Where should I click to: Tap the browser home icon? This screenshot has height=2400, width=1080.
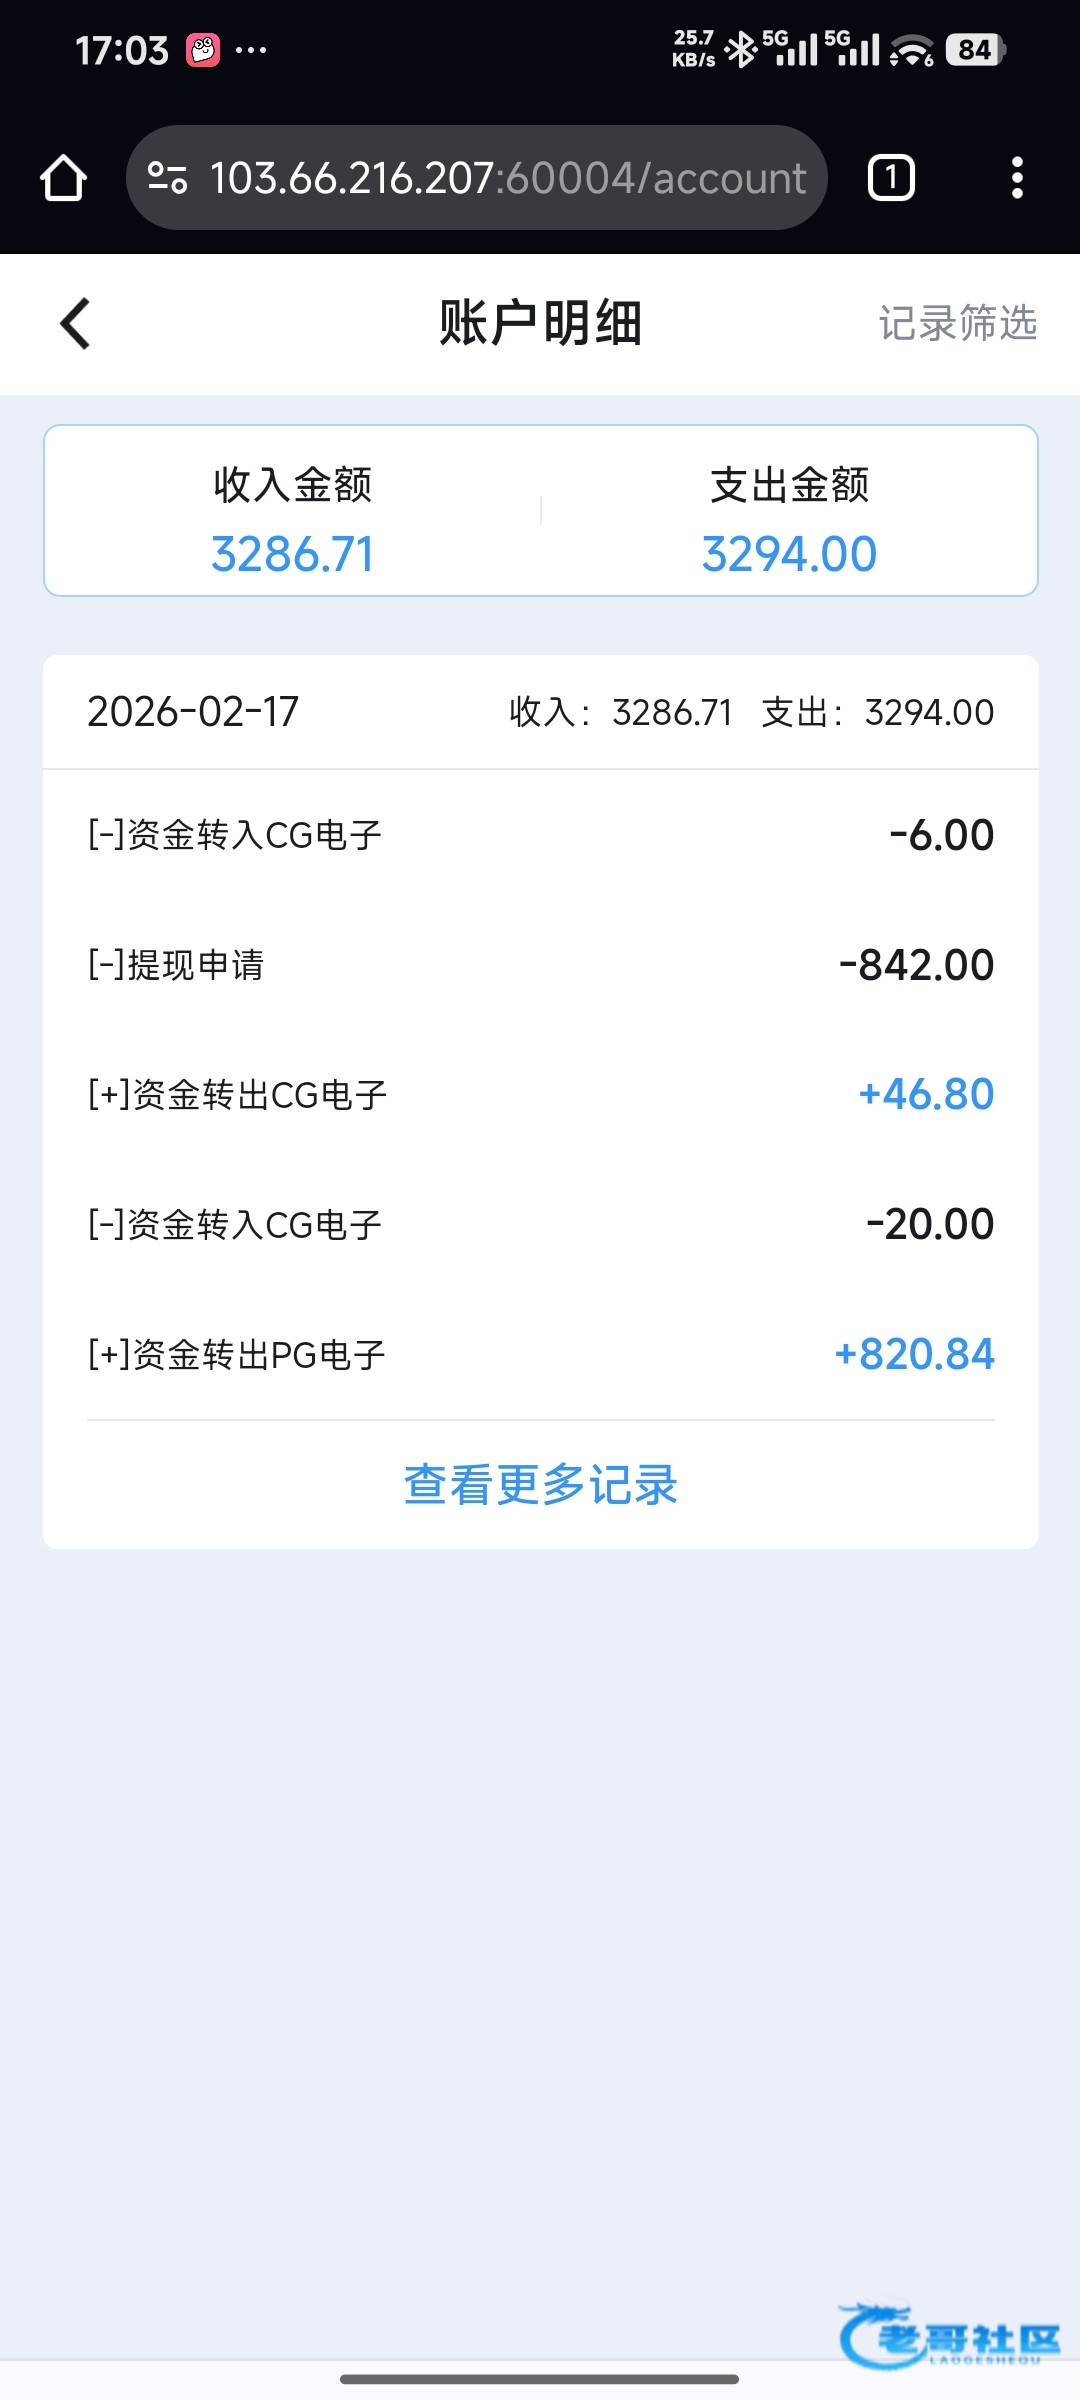[x=63, y=178]
